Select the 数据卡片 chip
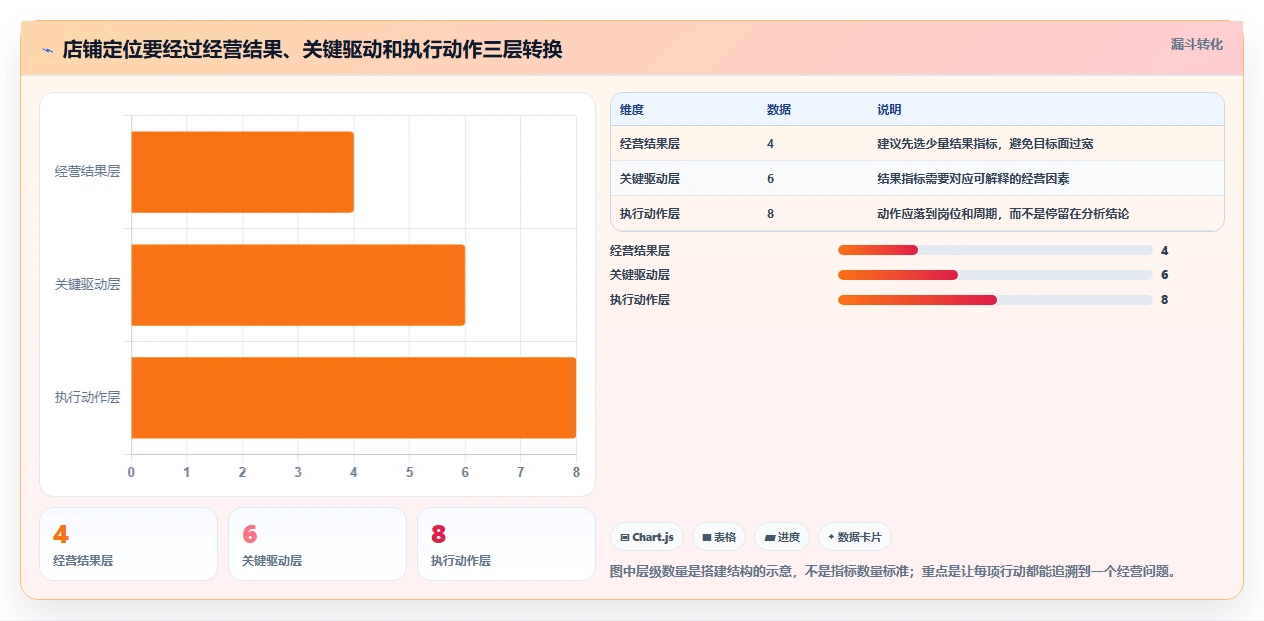This screenshot has width=1264, height=621. tap(855, 537)
